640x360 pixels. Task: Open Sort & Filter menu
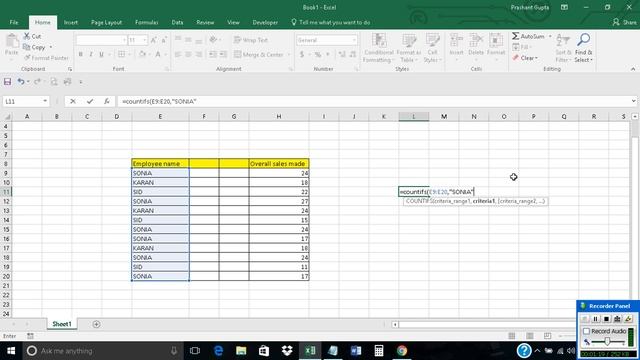pos(563,48)
